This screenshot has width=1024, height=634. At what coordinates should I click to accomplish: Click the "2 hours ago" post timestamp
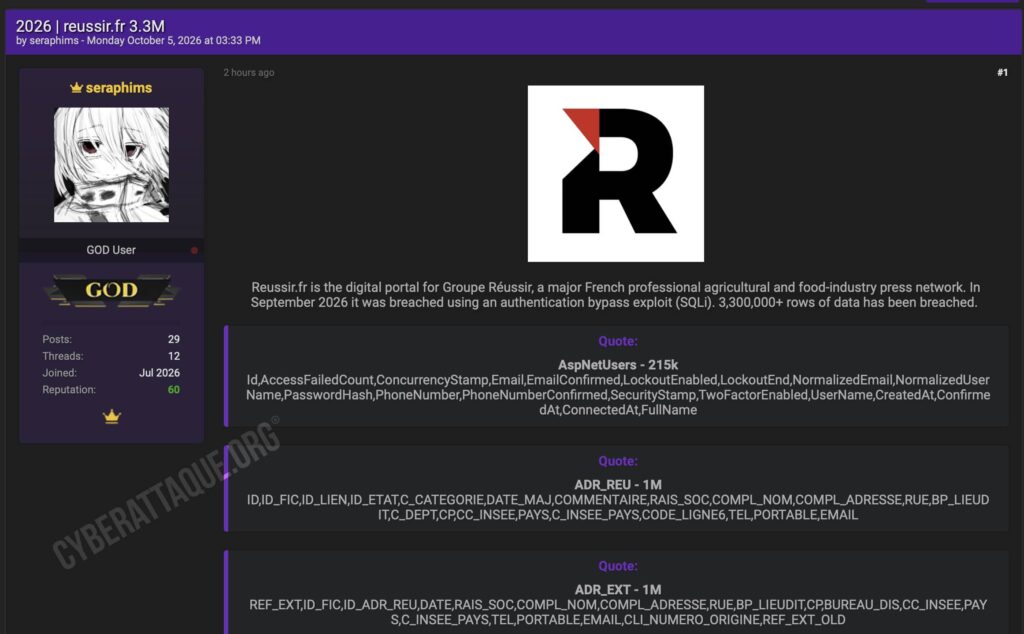click(x=249, y=72)
